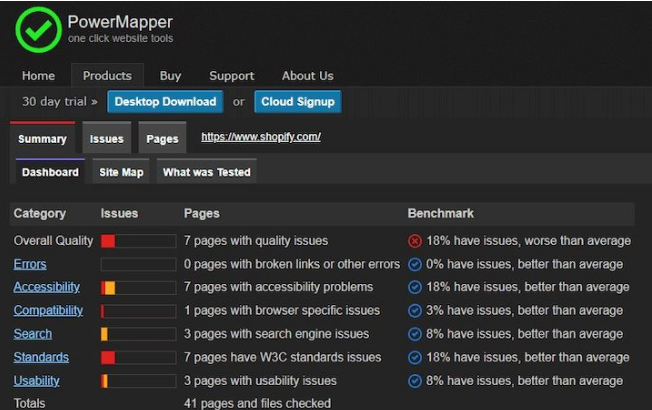The image size is (652, 410).
Task: Open the Site Map sub-tab
Action: pos(121,171)
